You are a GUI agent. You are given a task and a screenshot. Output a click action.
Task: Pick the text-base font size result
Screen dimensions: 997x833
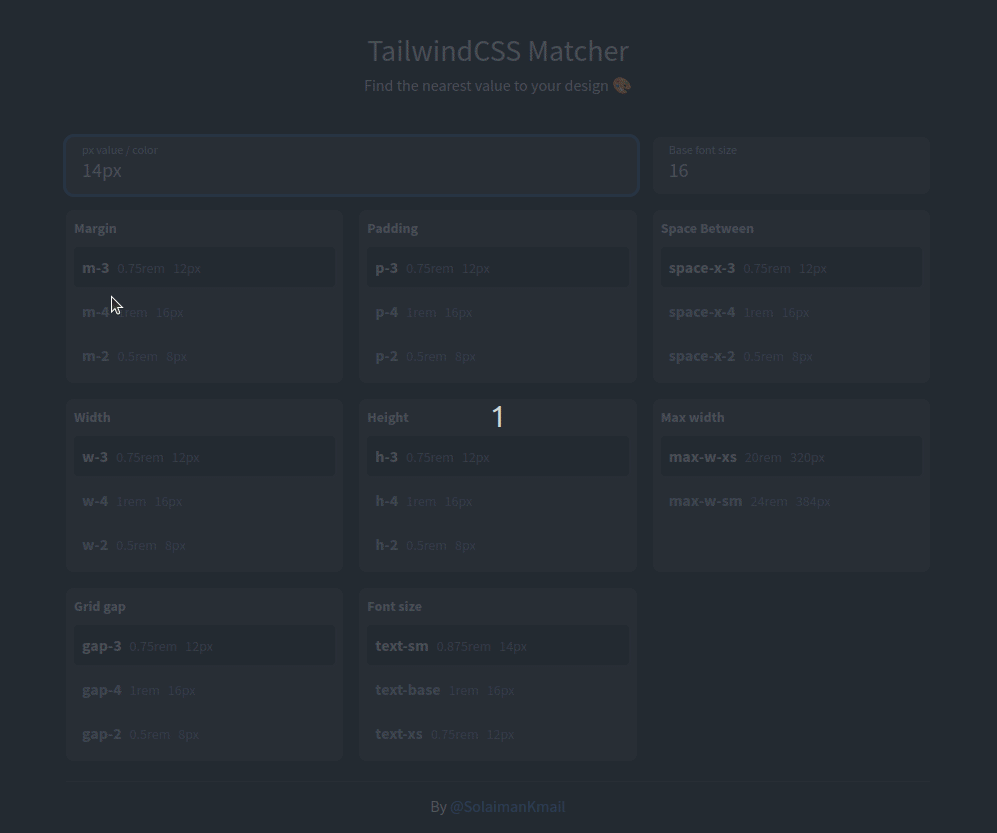pos(497,690)
